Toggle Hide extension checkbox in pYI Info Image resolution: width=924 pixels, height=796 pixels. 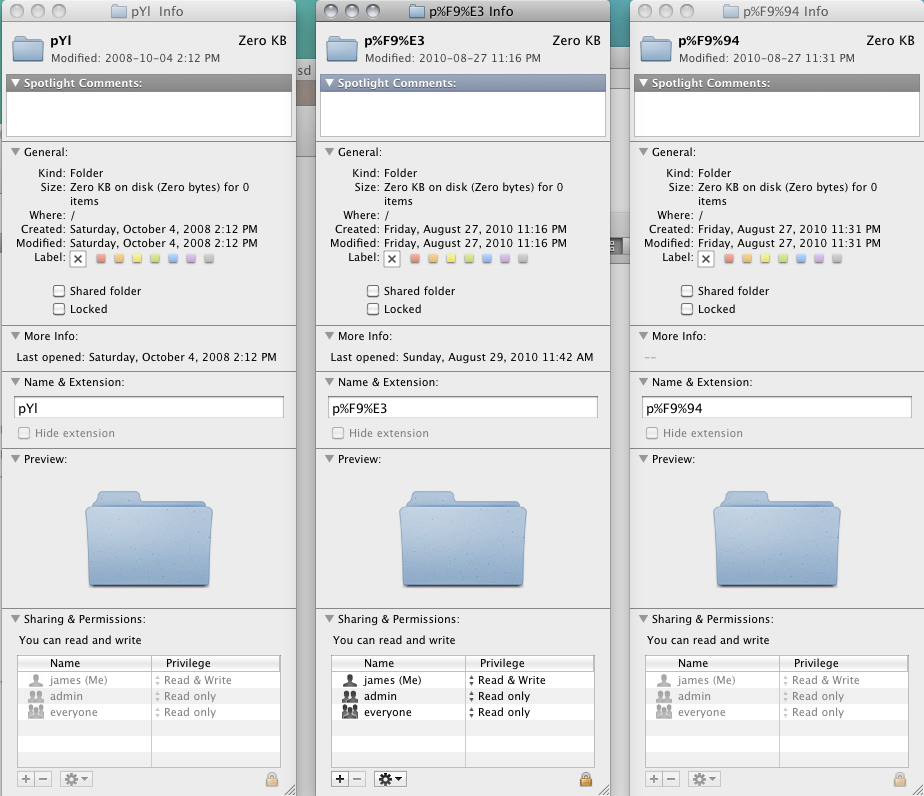(24, 433)
